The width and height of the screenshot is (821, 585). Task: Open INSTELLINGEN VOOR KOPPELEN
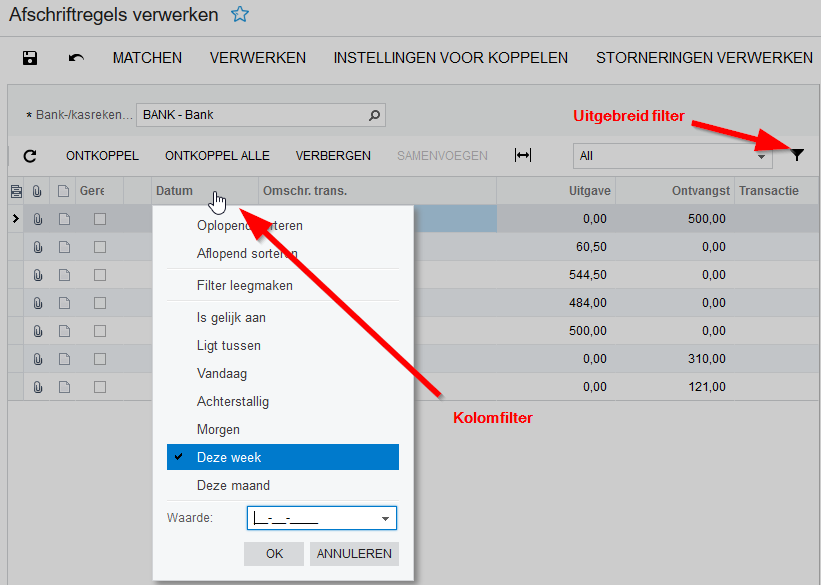point(451,58)
